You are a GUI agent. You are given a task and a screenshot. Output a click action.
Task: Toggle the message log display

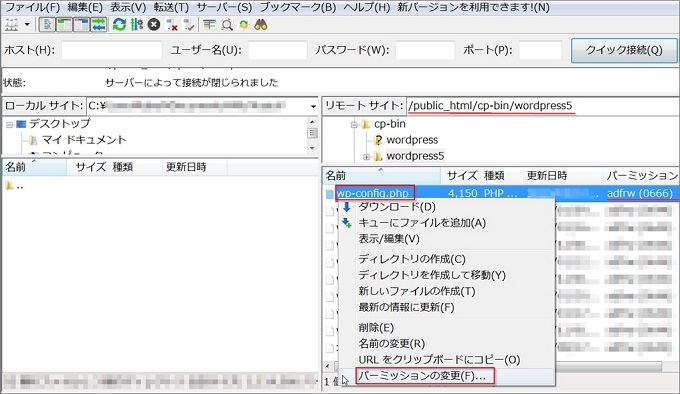coord(47,25)
